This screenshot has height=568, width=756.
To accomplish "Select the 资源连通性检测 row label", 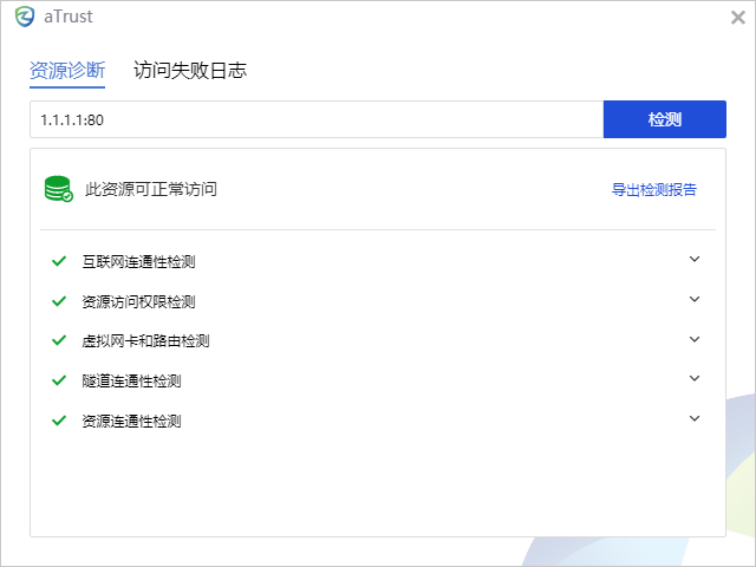I will coord(131,421).
